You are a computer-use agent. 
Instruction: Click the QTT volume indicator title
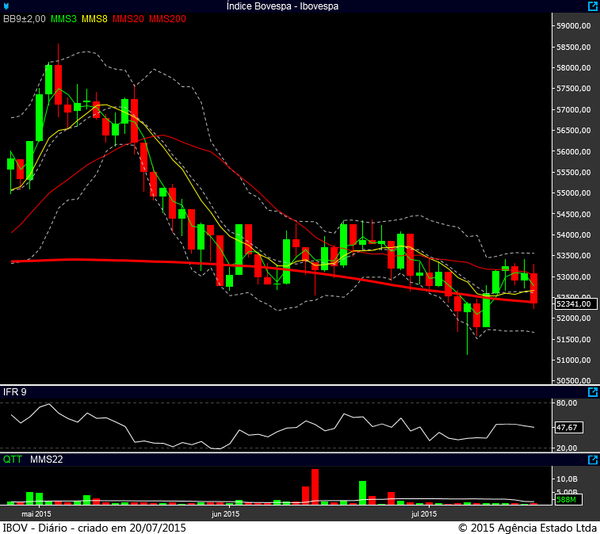click(13, 459)
